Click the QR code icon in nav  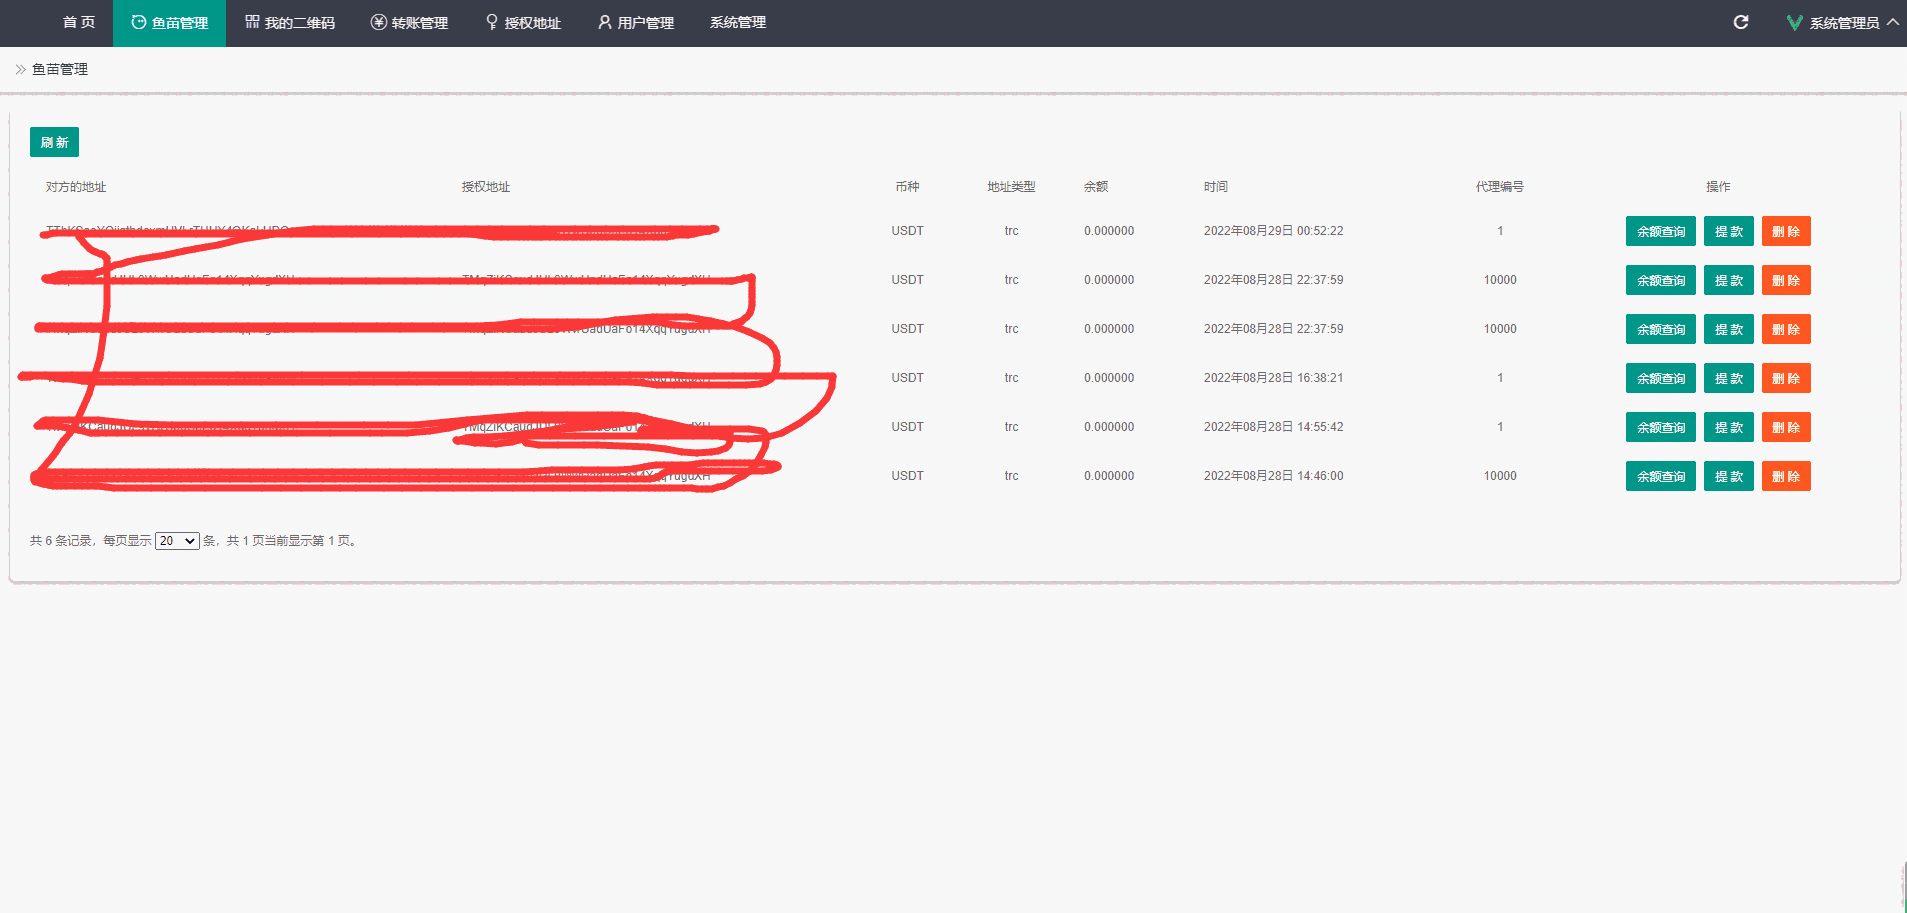(252, 22)
